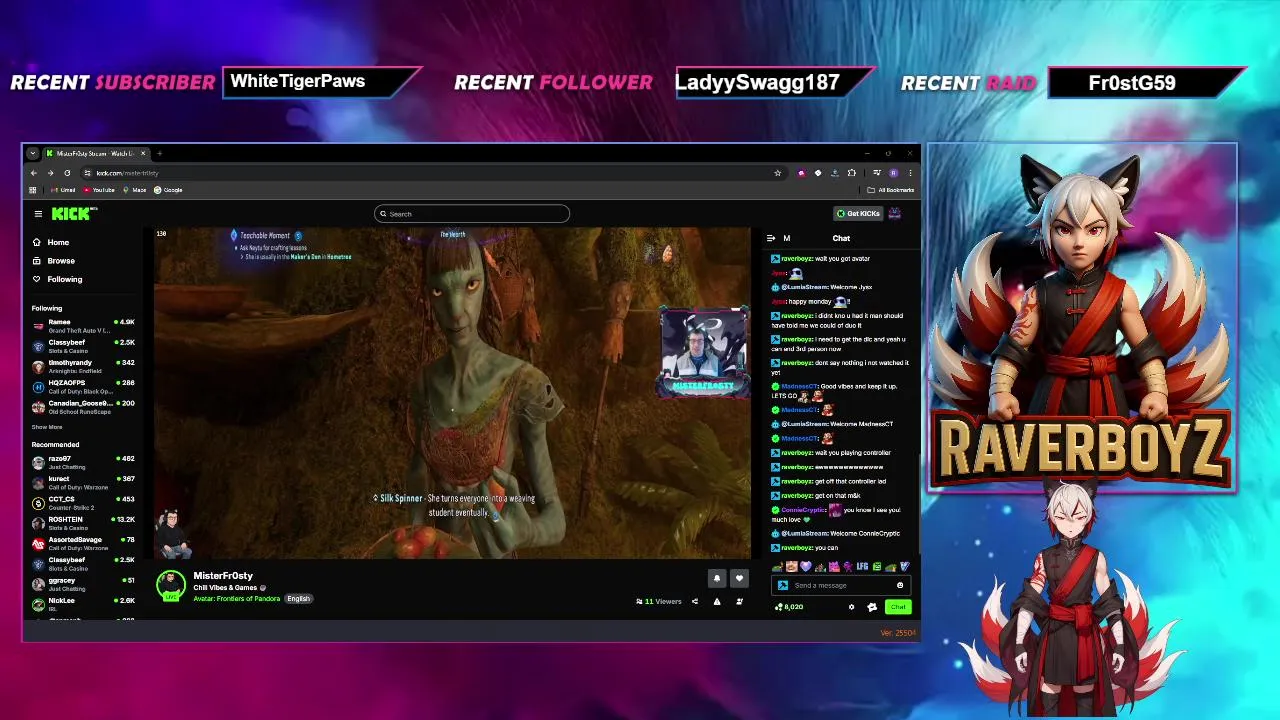This screenshot has height=720, width=1280.
Task: Click the green Chat send button
Action: pyautogui.click(x=897, y=607)
